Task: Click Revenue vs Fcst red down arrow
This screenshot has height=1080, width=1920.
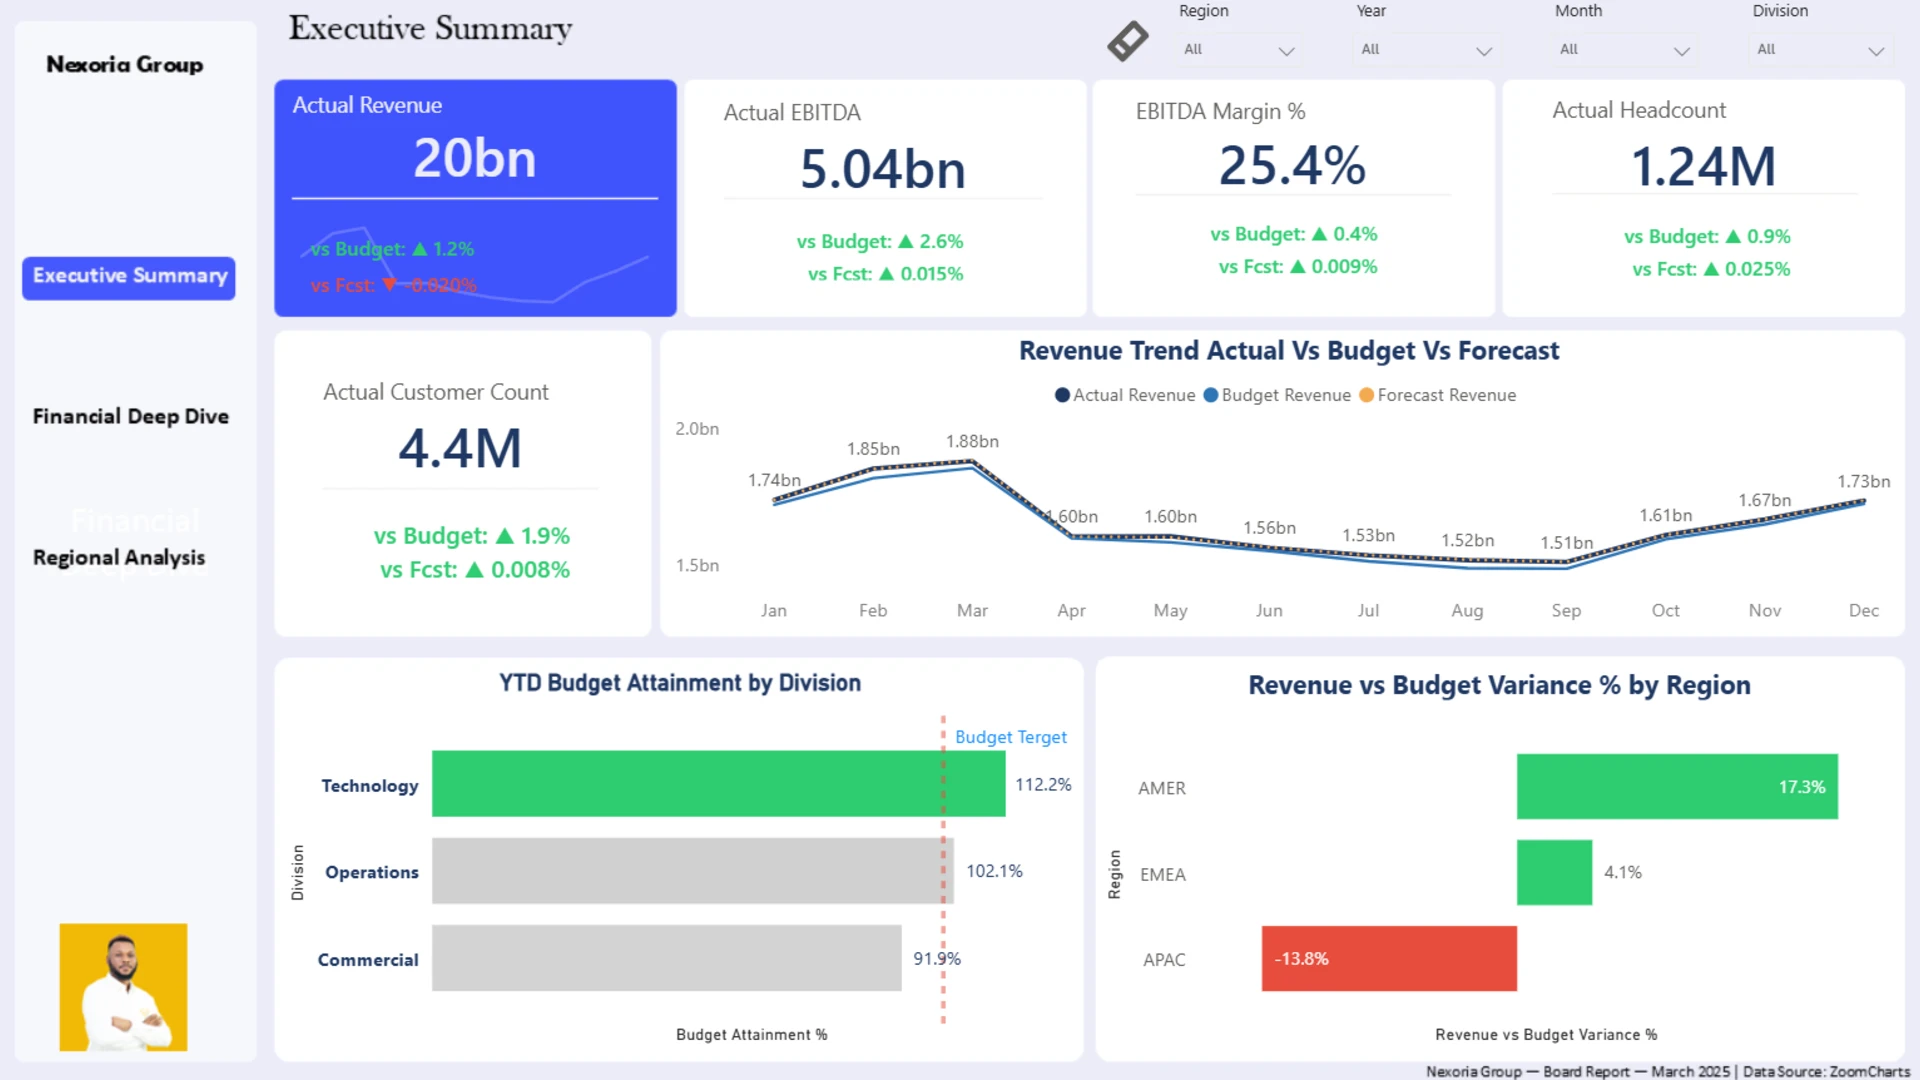Action: coord(389,285)
